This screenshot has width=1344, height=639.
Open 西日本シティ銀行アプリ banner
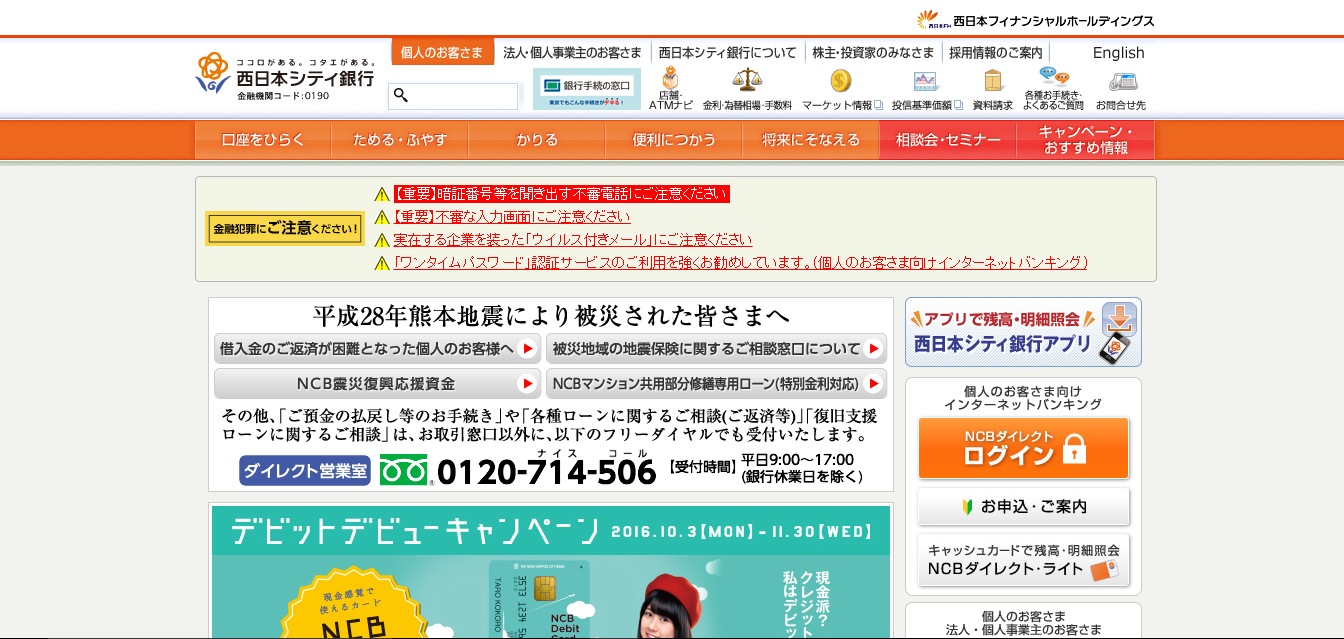[1023, 332]
